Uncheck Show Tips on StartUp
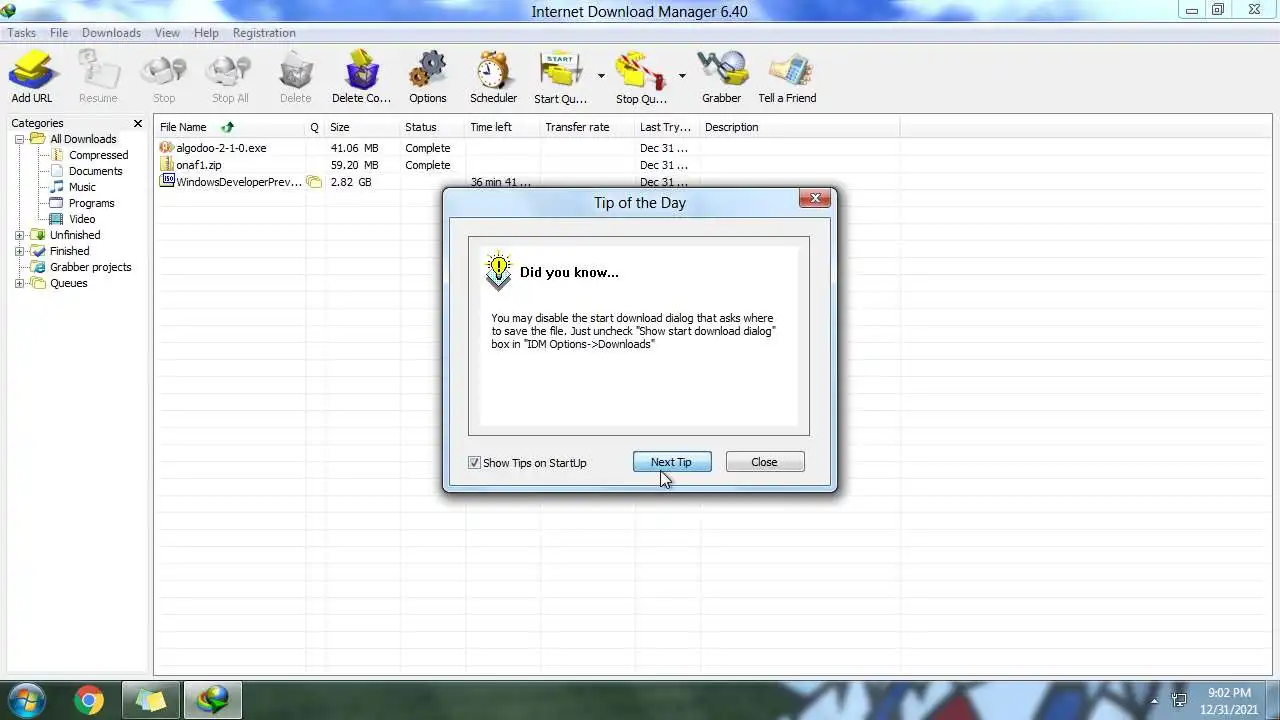Viewport: 1280px width, 720px height. point(474,463)
